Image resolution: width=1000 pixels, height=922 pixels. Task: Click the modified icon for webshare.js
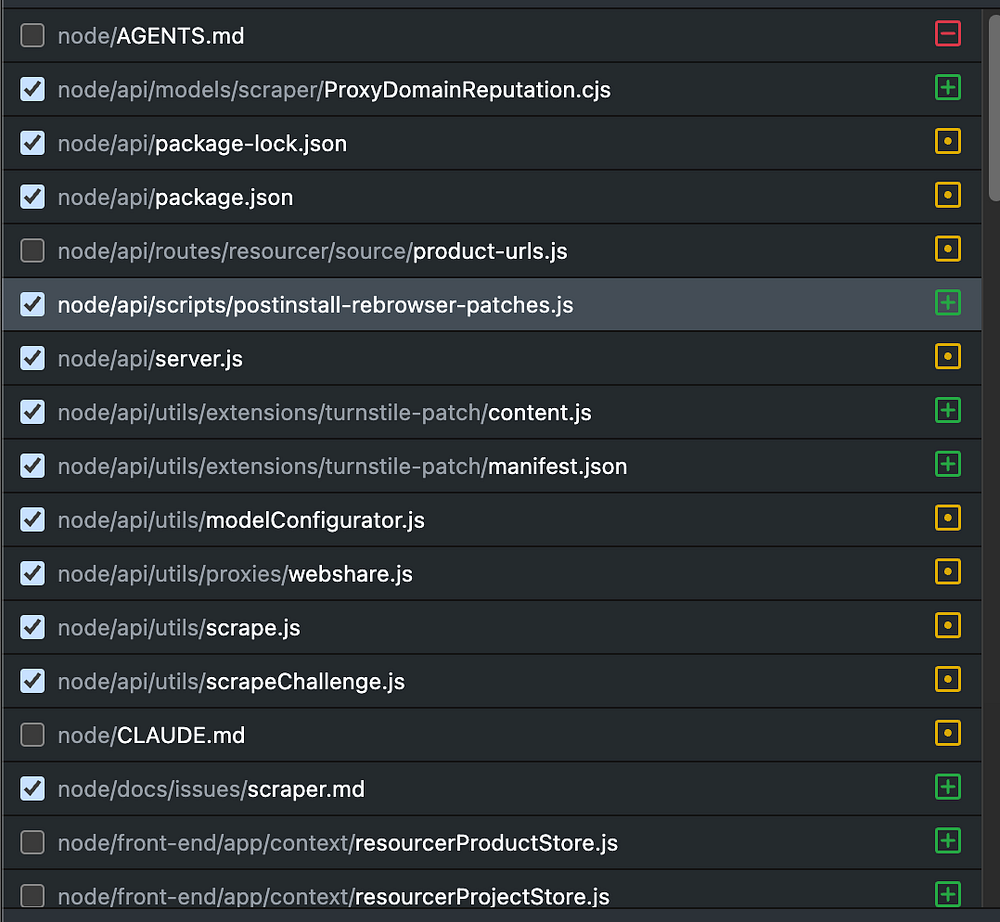[947, 572]
